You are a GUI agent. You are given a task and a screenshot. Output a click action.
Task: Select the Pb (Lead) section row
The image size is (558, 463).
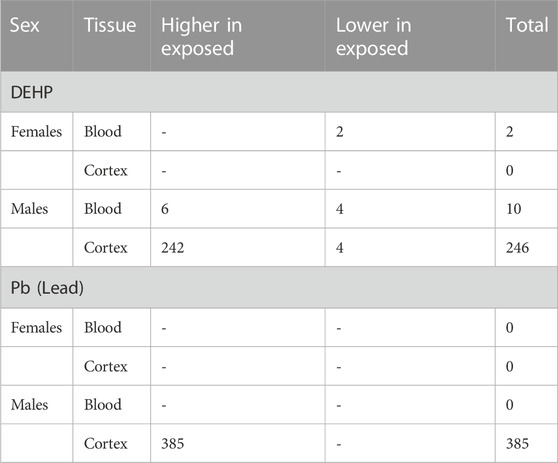tap(279, 288)
